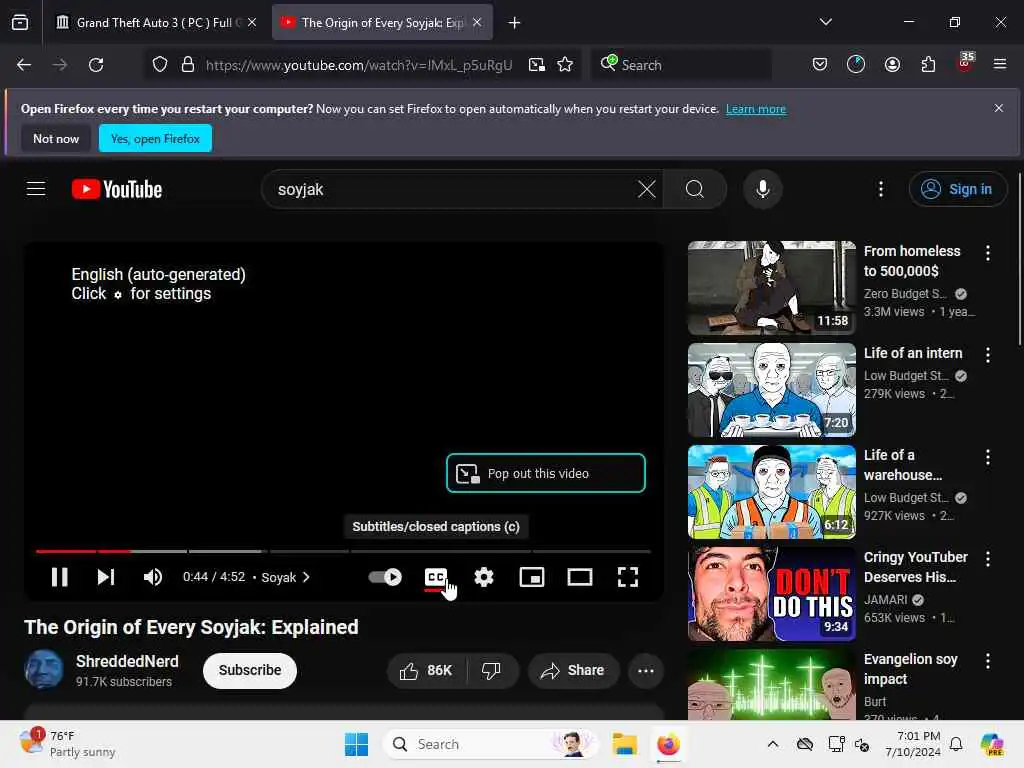Pause the video with the pause button
Screen dimensions: 1024x768
point(59,577)
